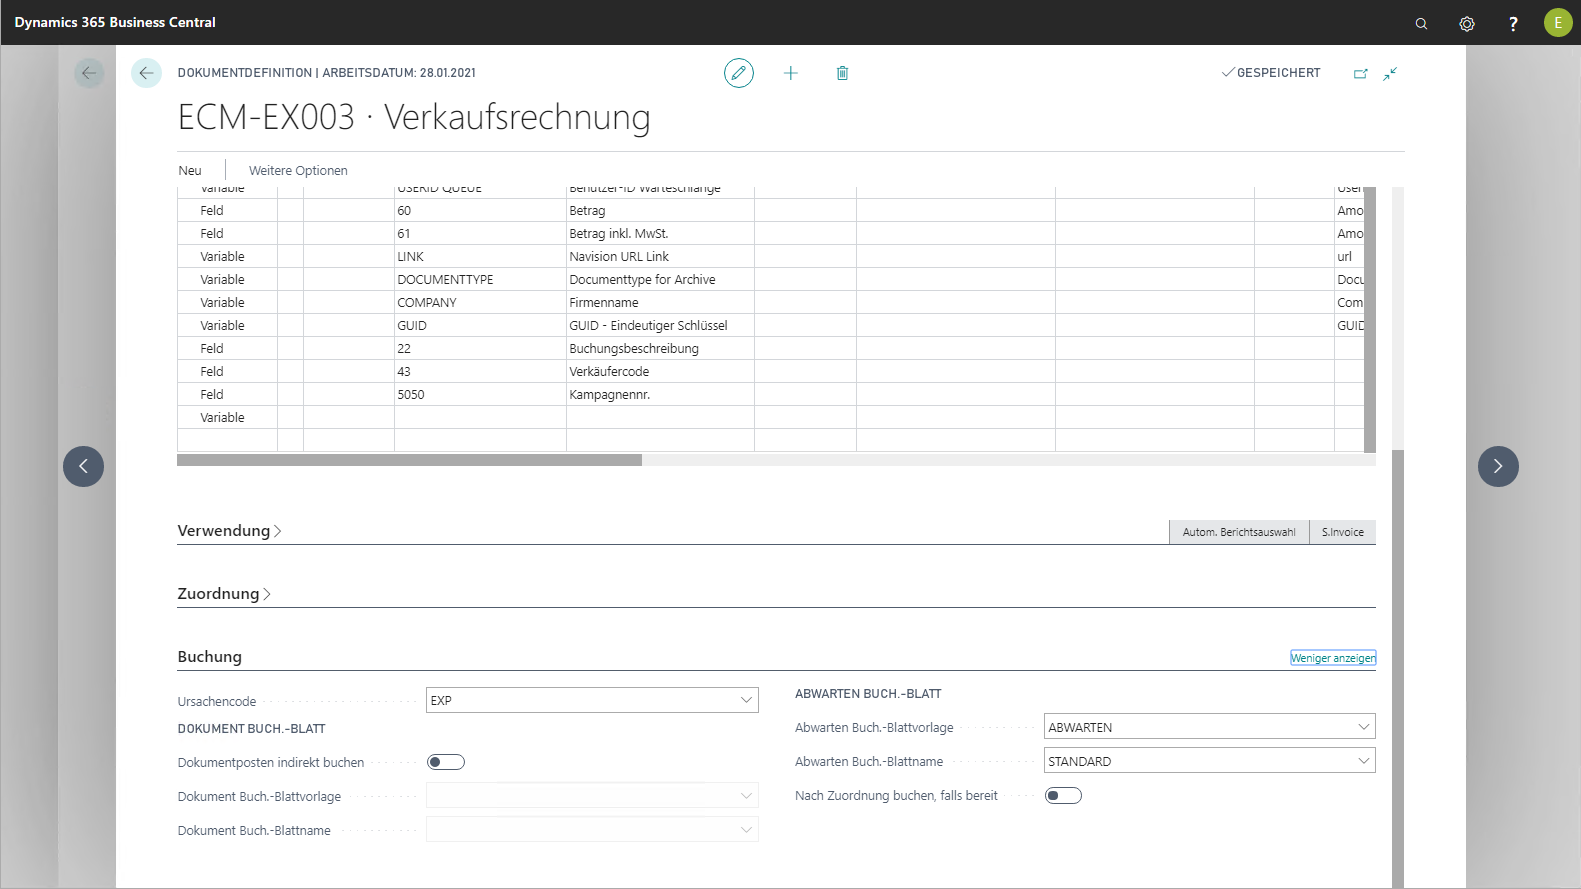The width and height of the screenshot is (1581, 889).
Task: Click the edit pencil icon
Action: pyautogui.click(x=738, y=73)
